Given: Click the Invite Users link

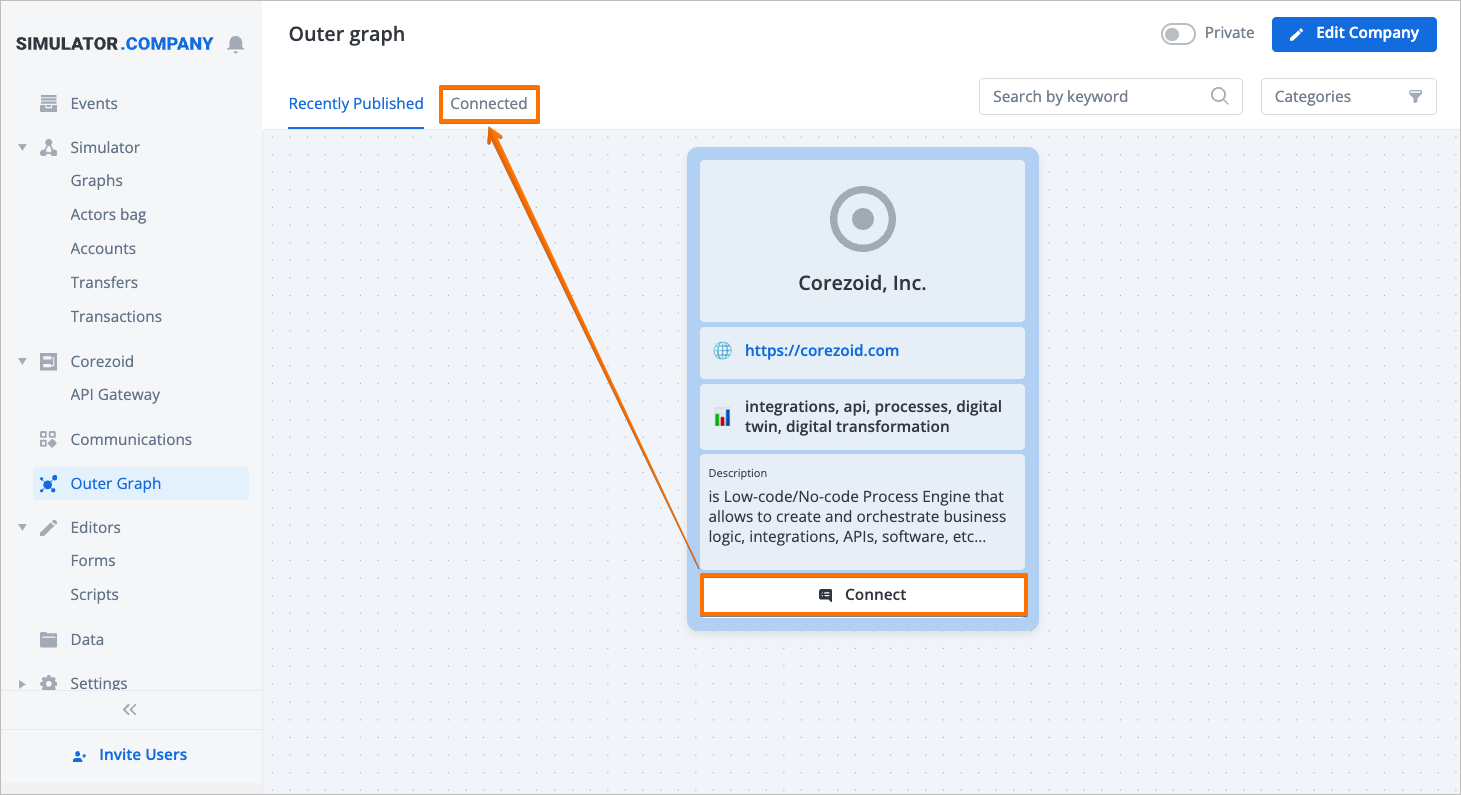Looking at the screenshot, I should coord(143,755).
